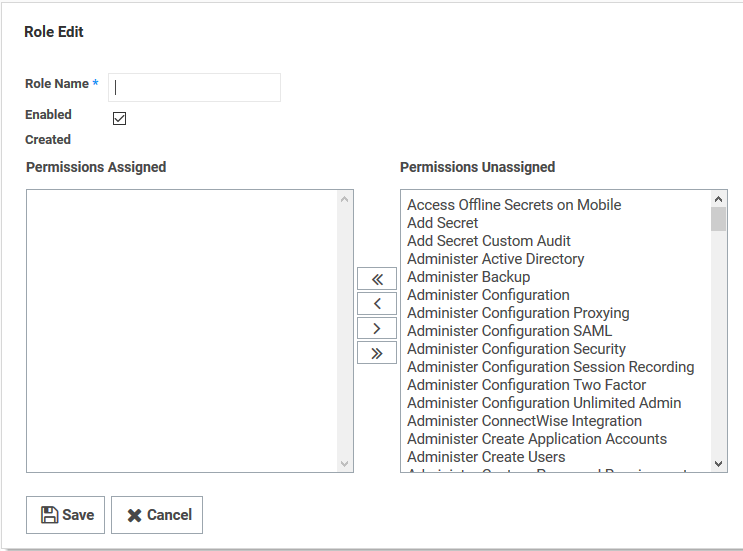This screenshot has height=551, width=743.
Task: Select Administer Configuration Two Factor permission
Action: [527, 385]
